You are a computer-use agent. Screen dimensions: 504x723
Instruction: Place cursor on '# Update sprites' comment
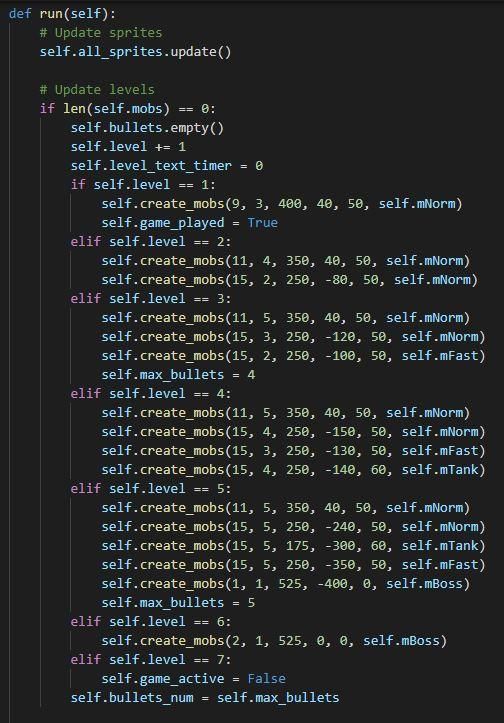tap(101, 33)
